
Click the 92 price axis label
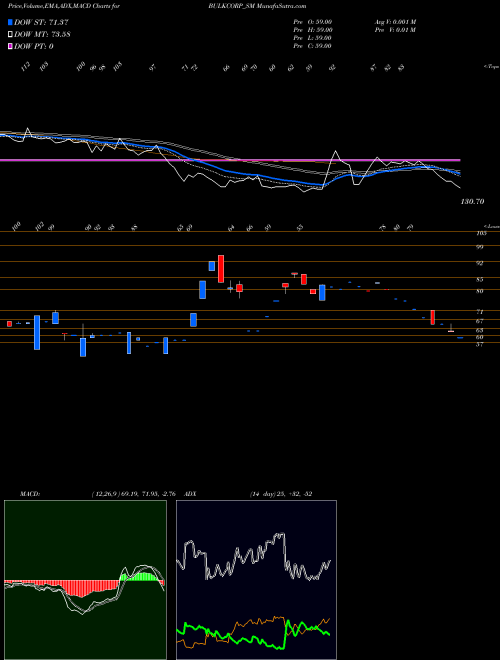click(x=479, y=263)
